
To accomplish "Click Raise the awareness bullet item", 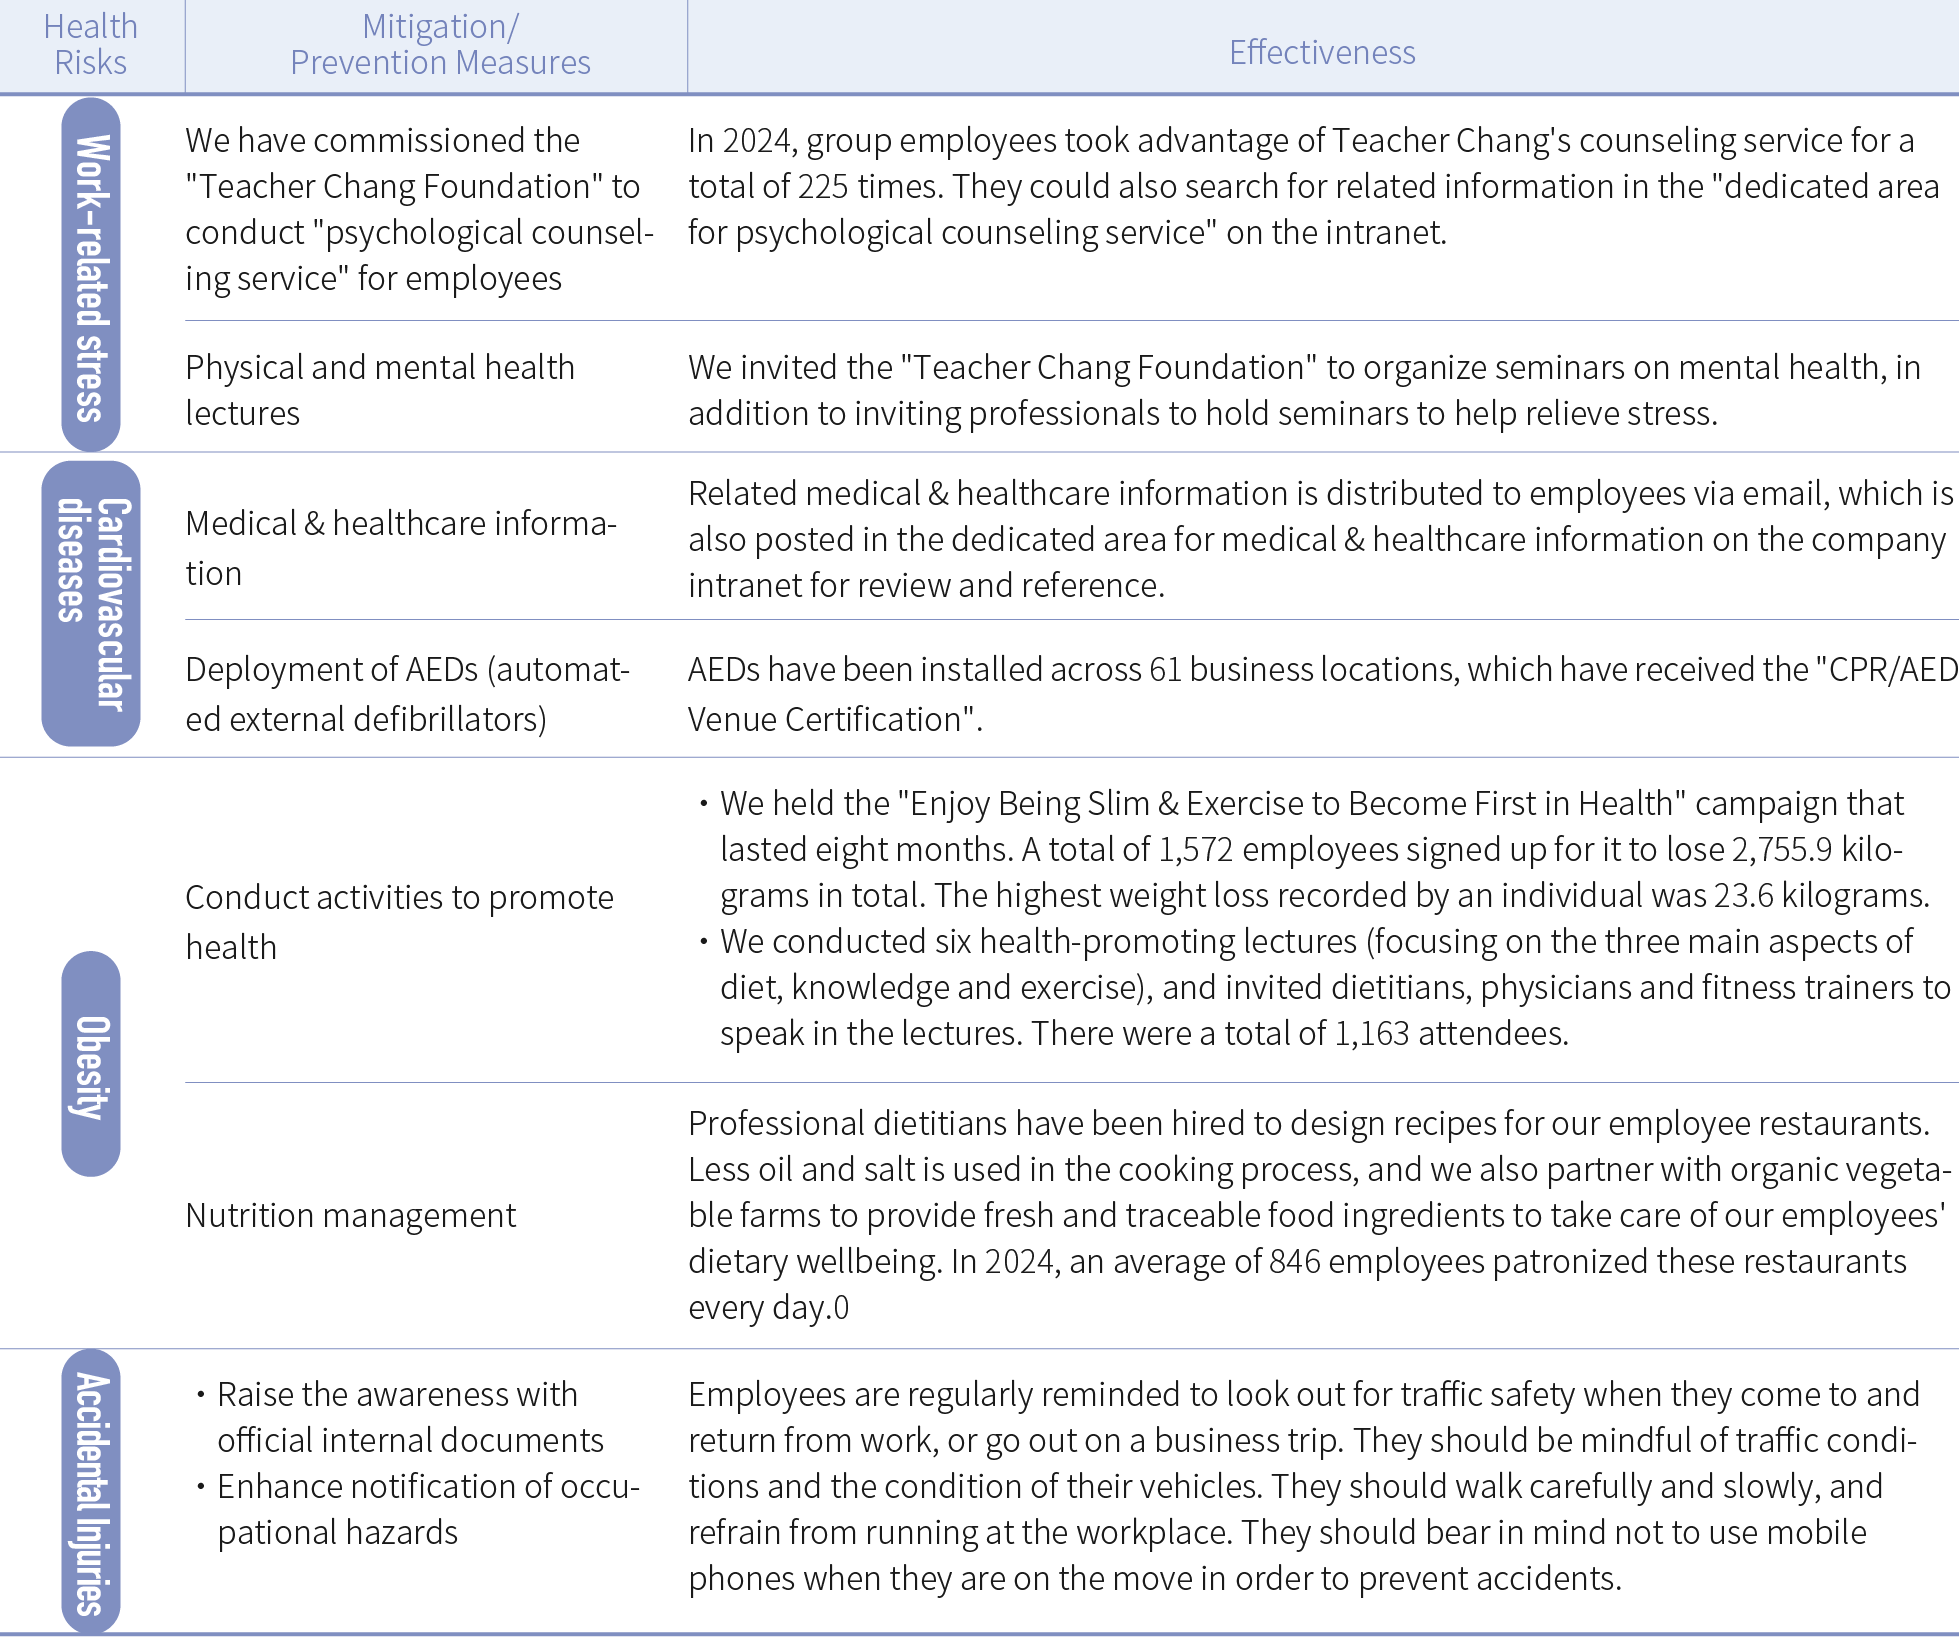I will pos(410,1416).
